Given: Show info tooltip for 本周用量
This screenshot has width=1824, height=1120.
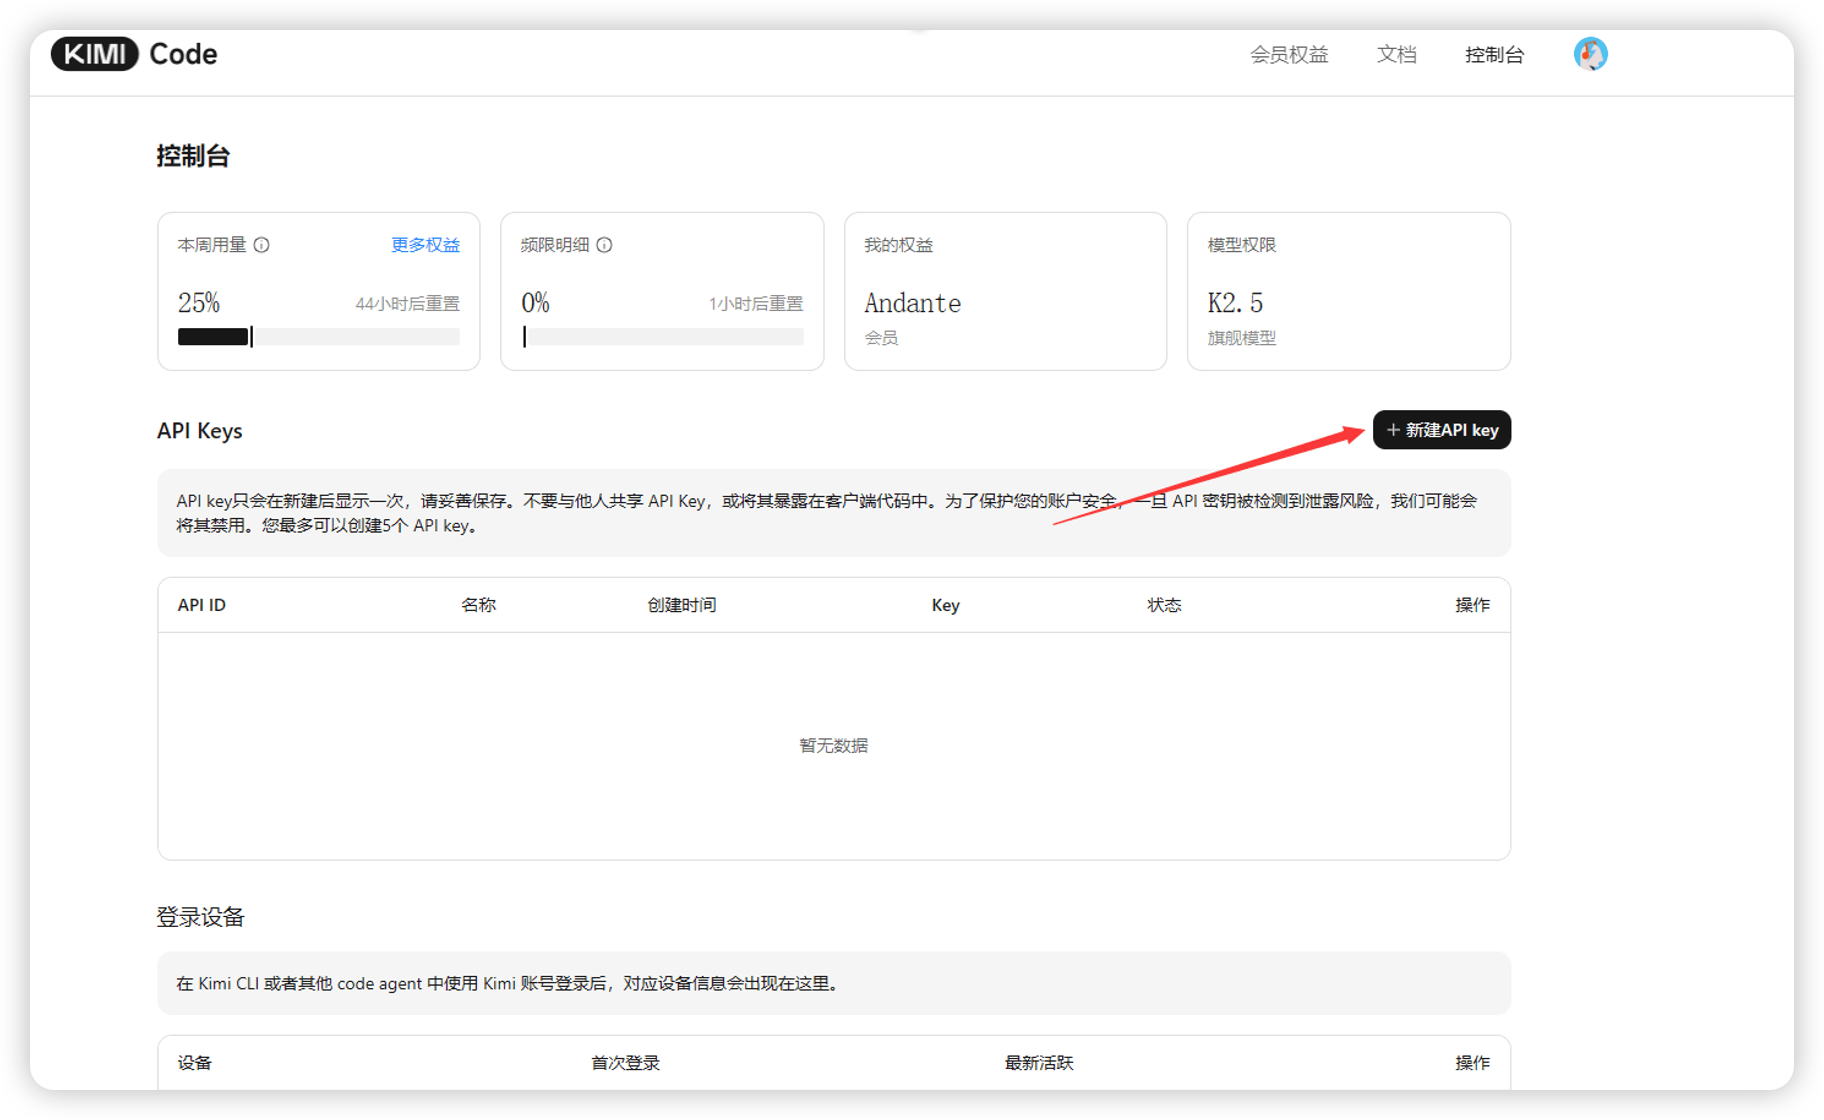Looking at the screenshot, I should pos(261,245).
